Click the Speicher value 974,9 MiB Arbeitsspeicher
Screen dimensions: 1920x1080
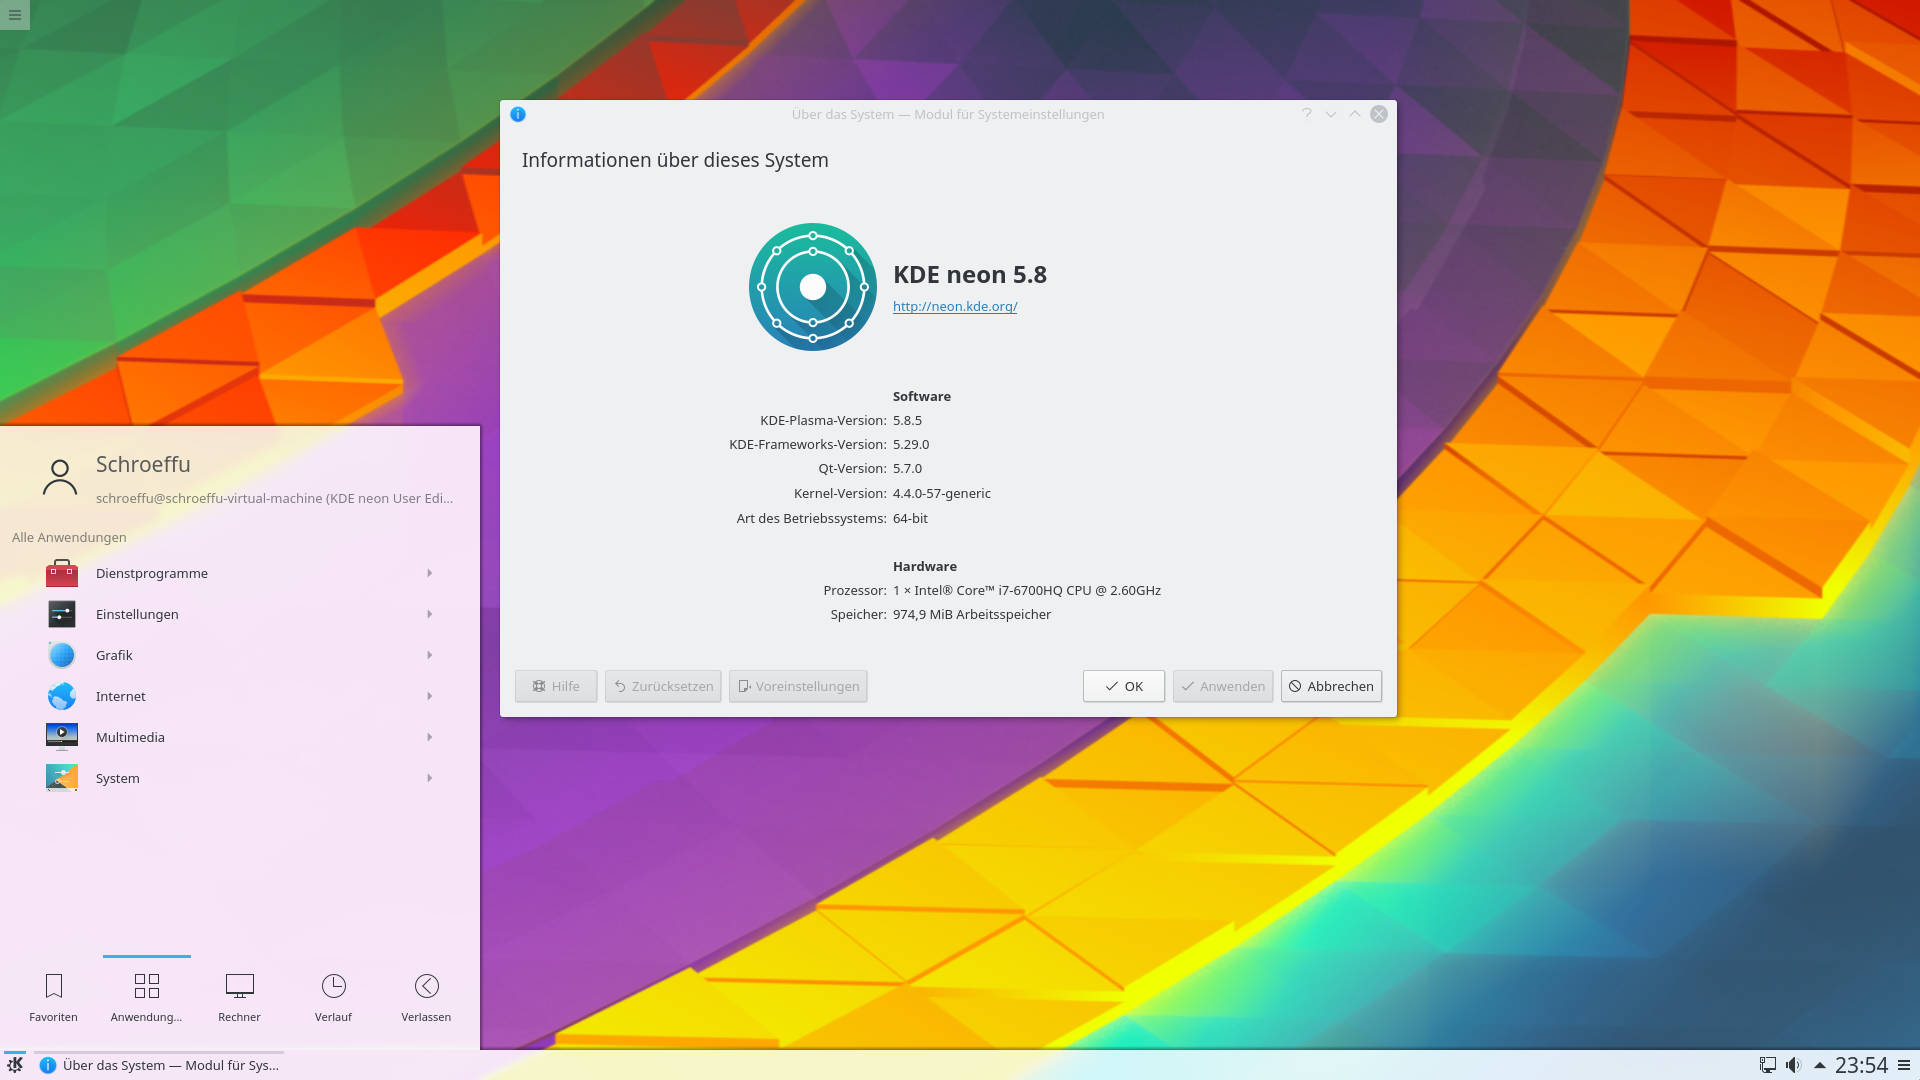pyautogui.click(x=972, y=614)
